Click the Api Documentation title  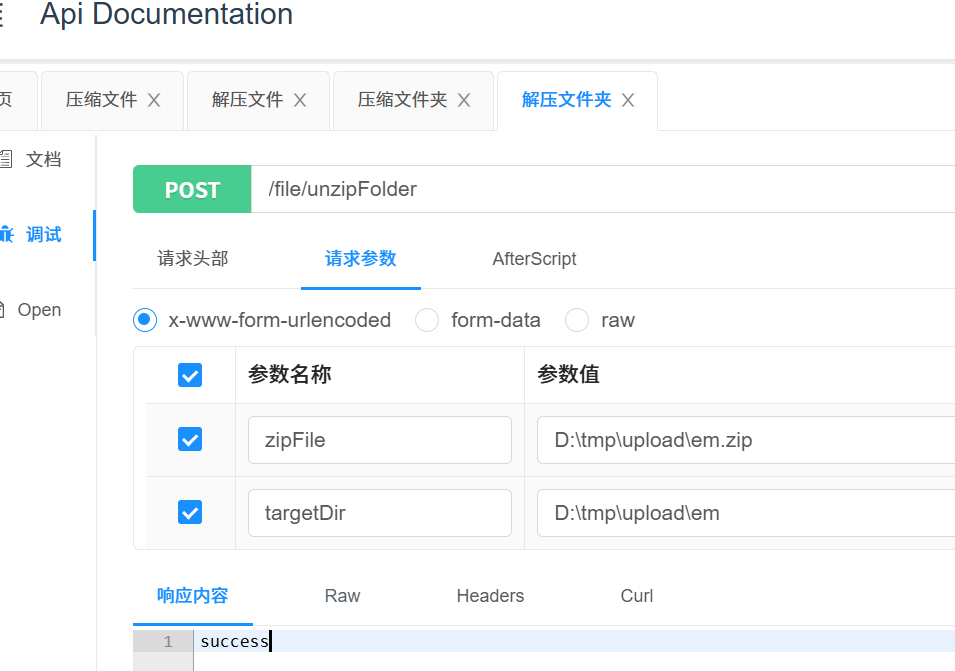[166, 14]
